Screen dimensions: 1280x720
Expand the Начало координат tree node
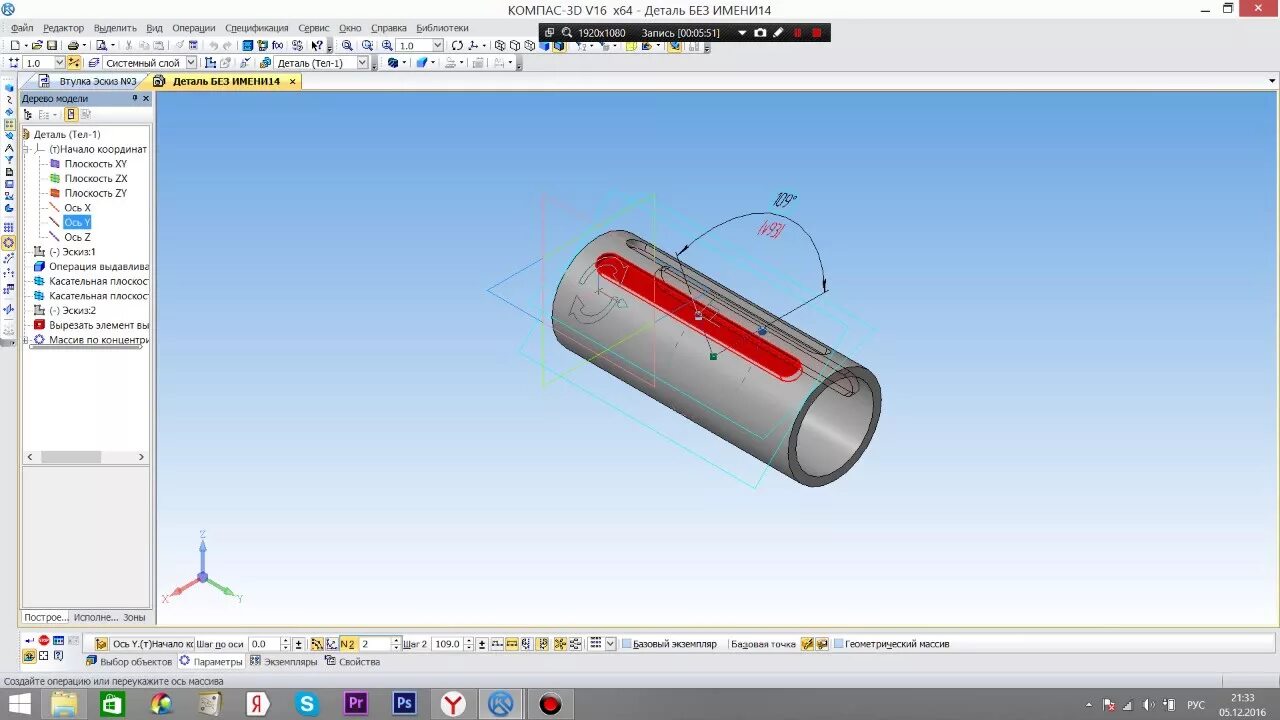(27, 149)
